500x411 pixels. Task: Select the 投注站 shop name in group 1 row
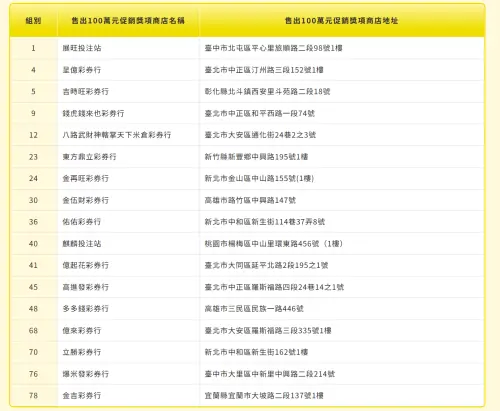pos(82,48)
